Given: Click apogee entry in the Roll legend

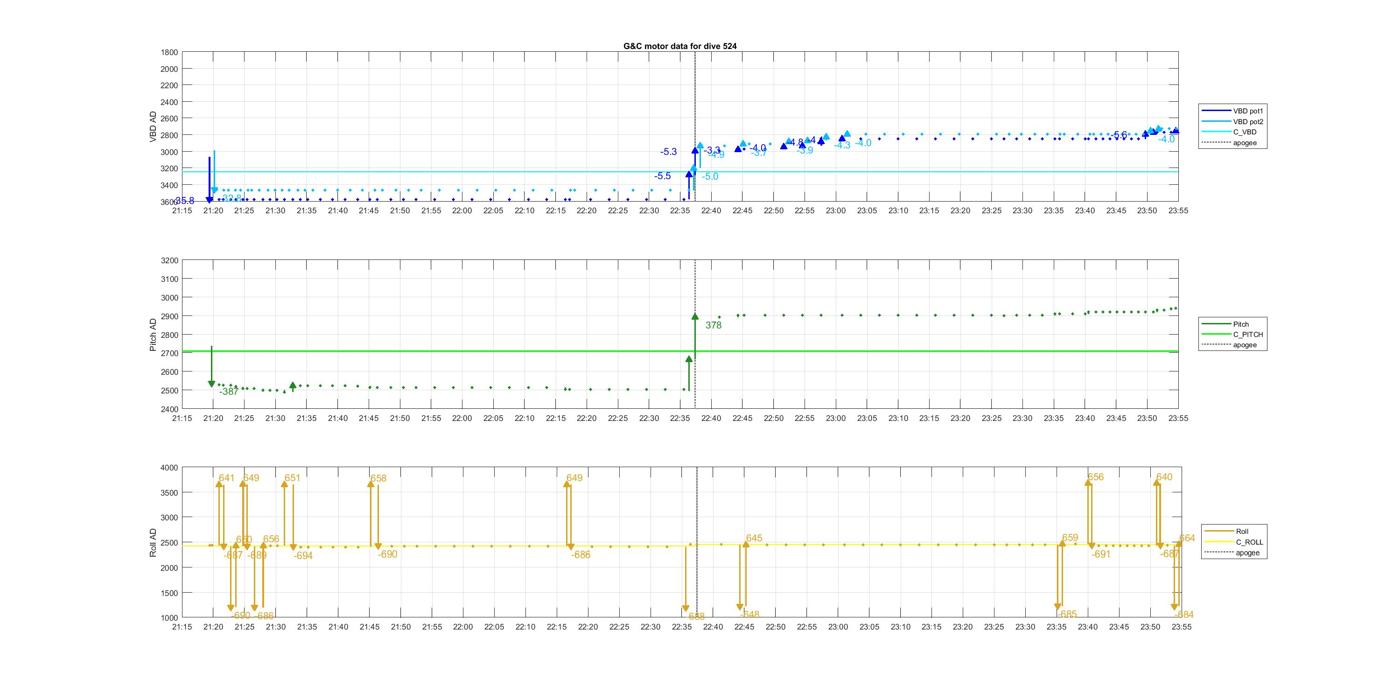Looking at the screenshot, I should pos(1234,552).
